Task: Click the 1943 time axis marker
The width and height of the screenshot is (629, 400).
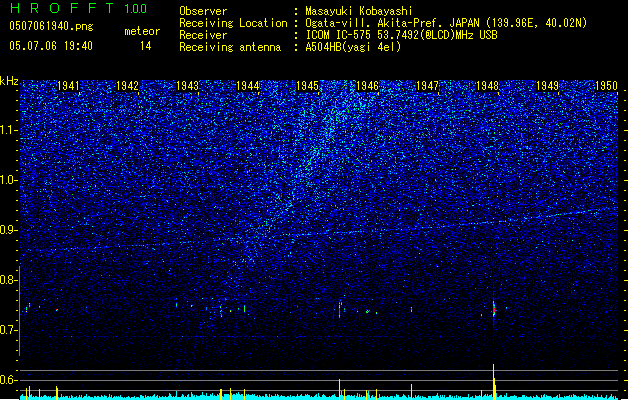Action: pyautogui.click(x=187, y=86)
